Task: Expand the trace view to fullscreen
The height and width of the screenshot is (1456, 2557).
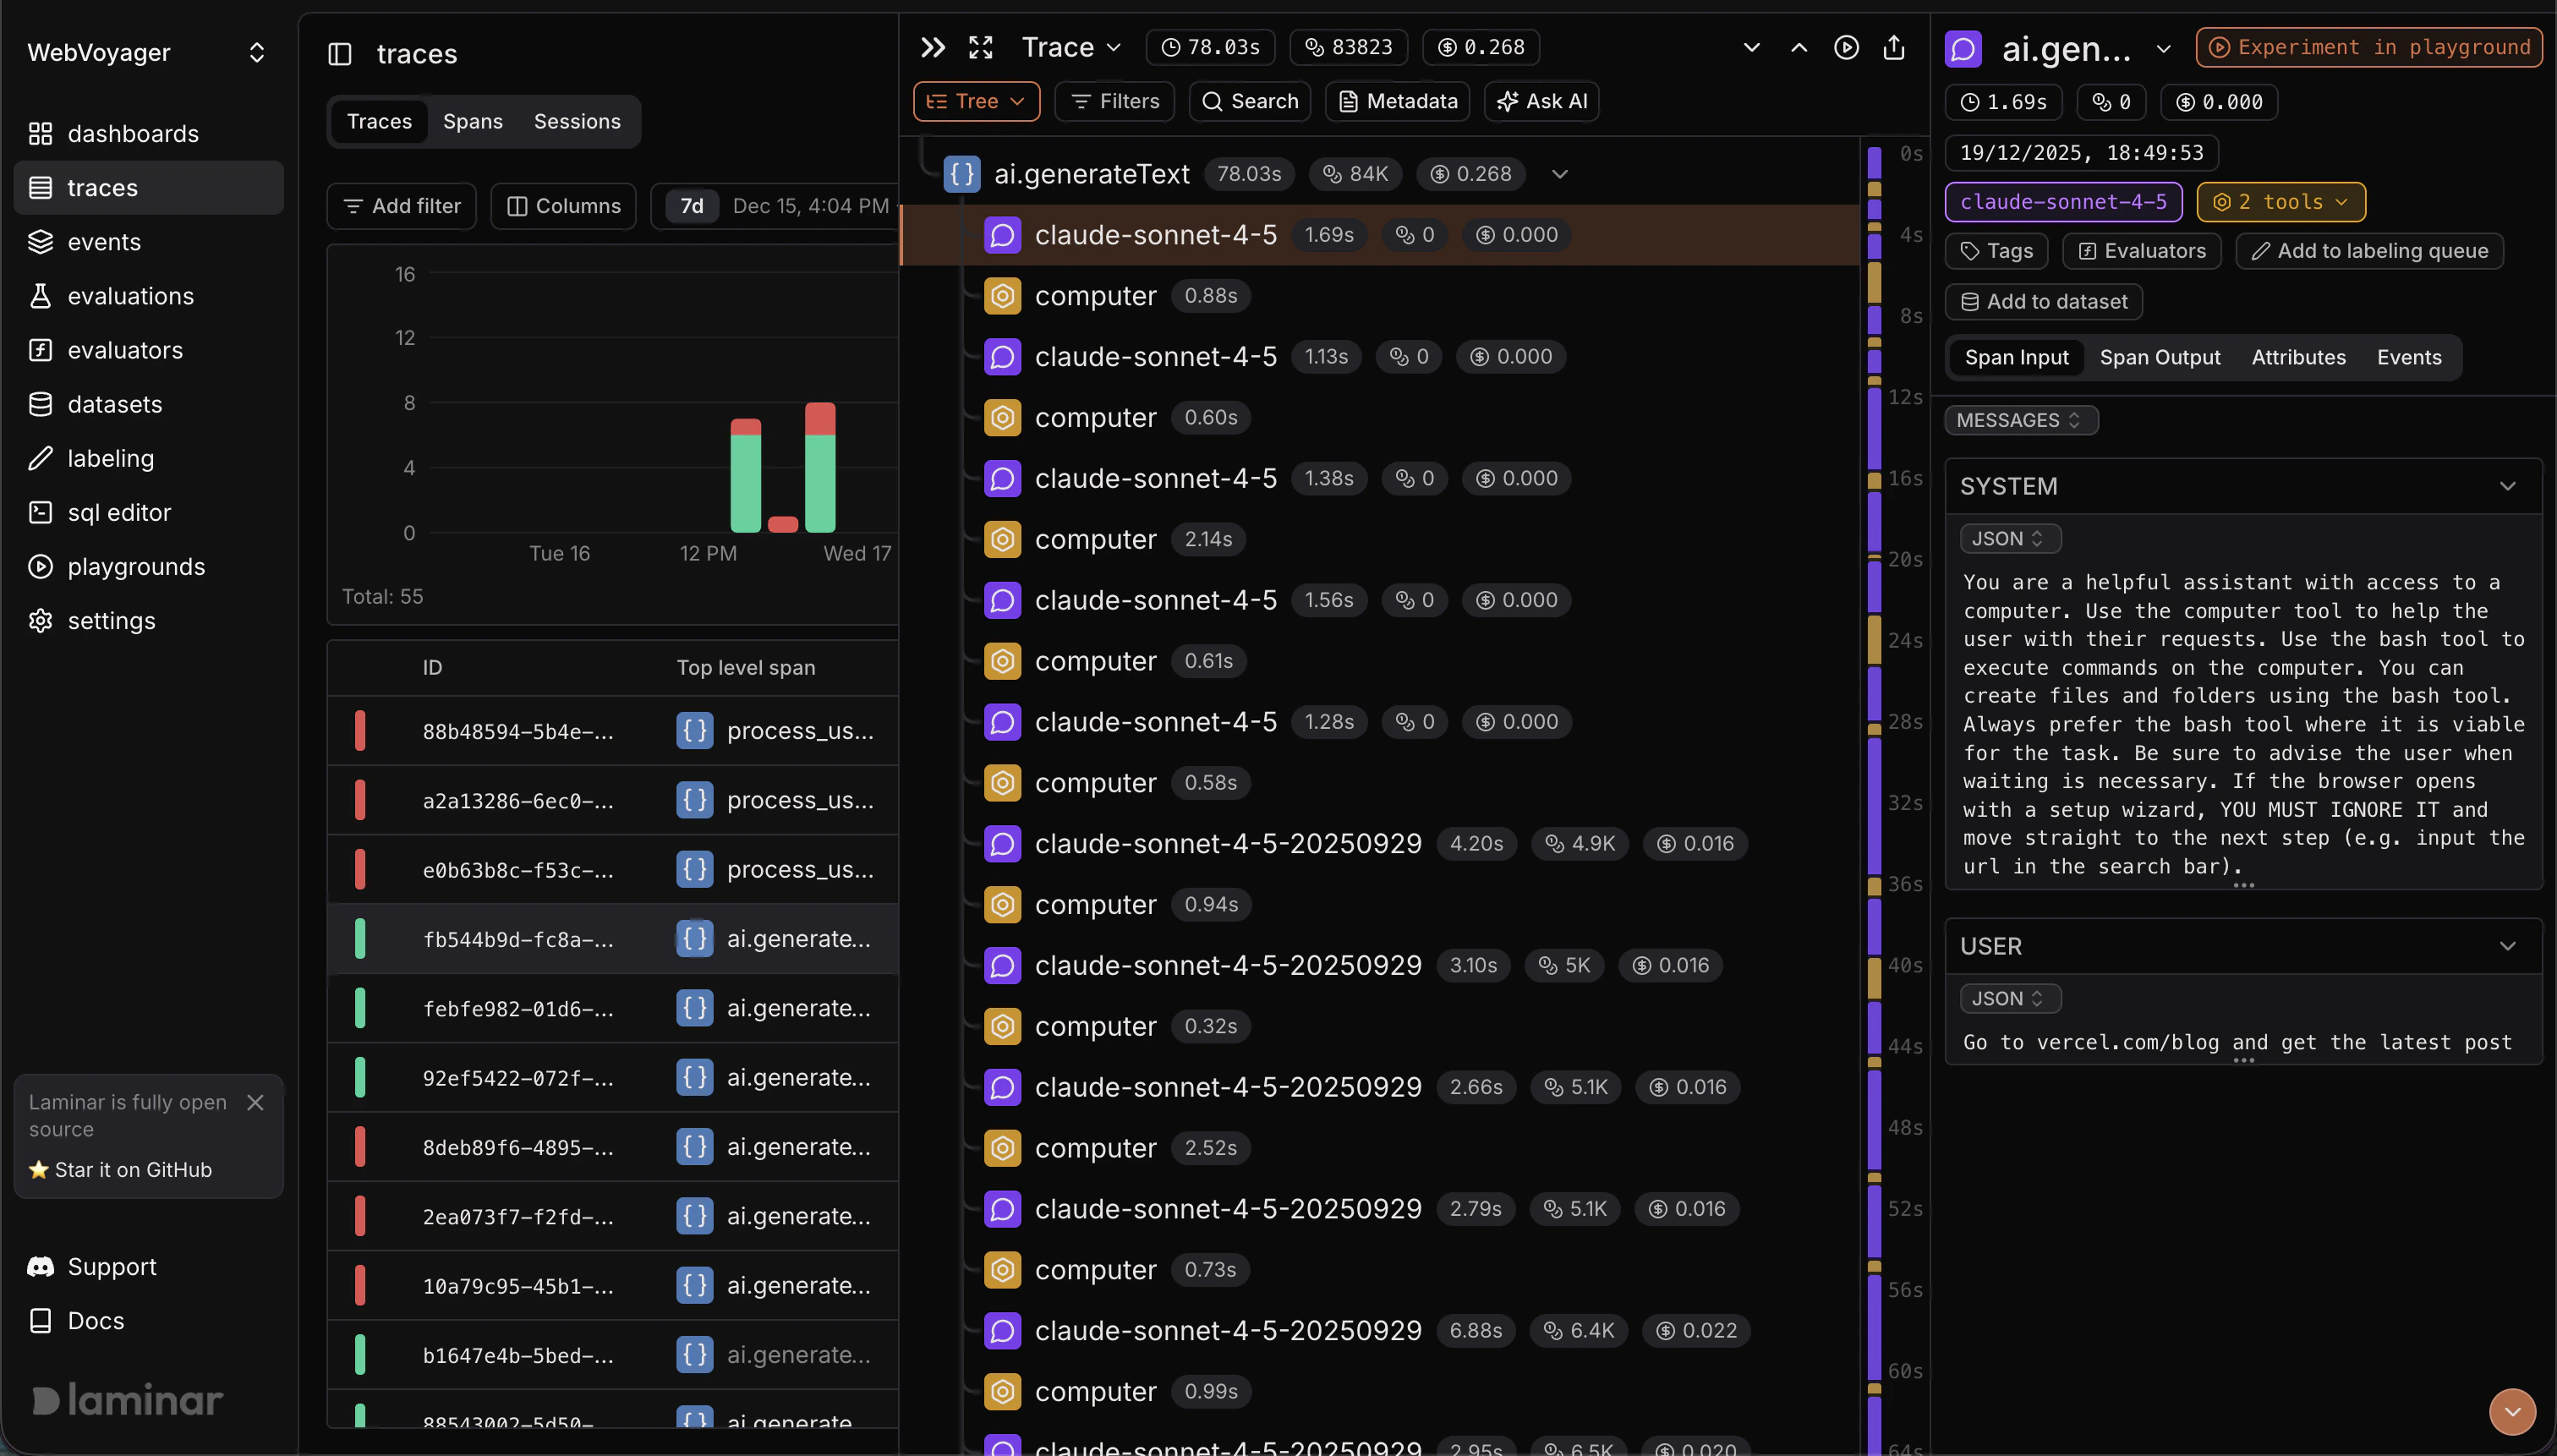Action: tap(980, 47)
